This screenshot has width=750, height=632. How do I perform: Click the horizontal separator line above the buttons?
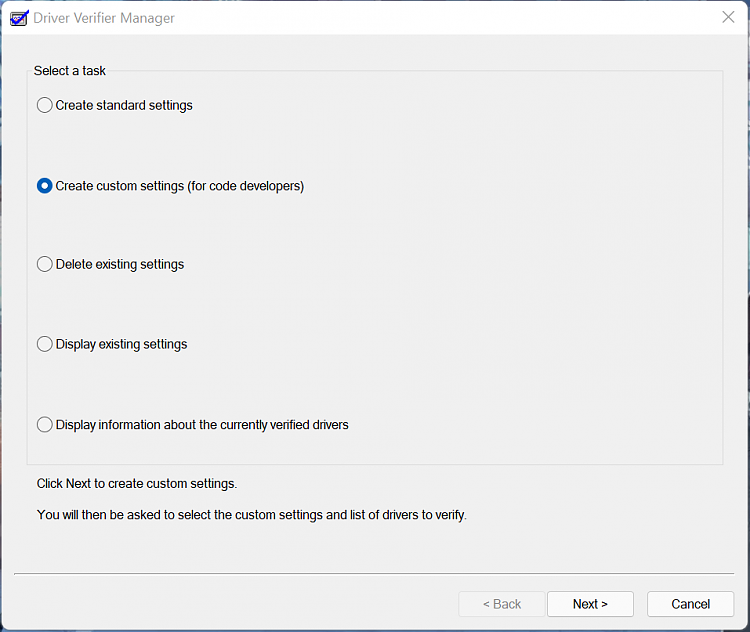374,574
